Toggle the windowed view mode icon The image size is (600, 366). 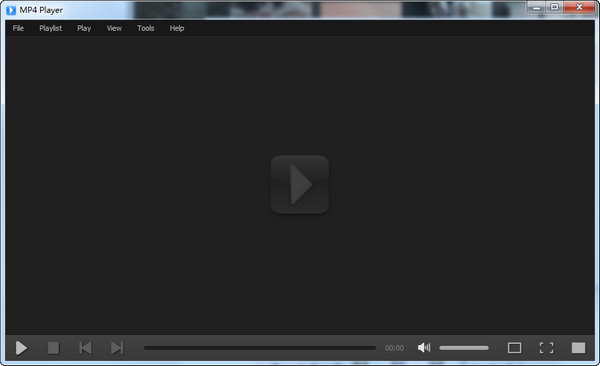pos(514,348)
